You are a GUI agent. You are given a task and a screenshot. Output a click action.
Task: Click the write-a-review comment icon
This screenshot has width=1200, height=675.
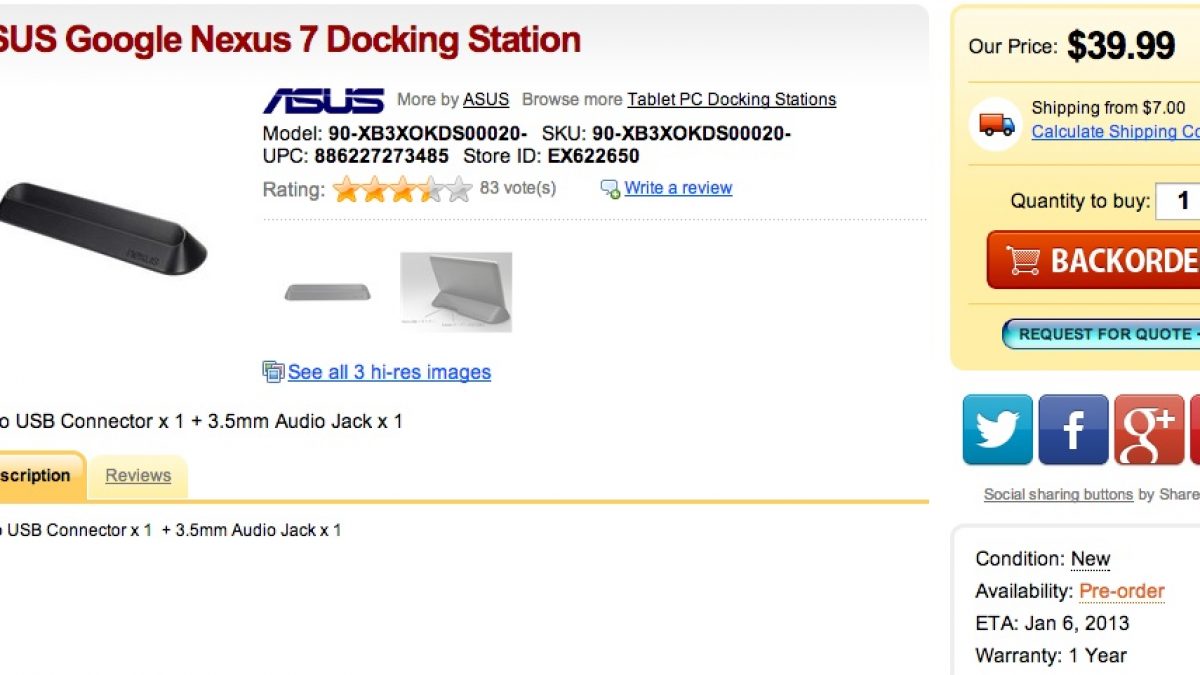[x=610, y=189]
